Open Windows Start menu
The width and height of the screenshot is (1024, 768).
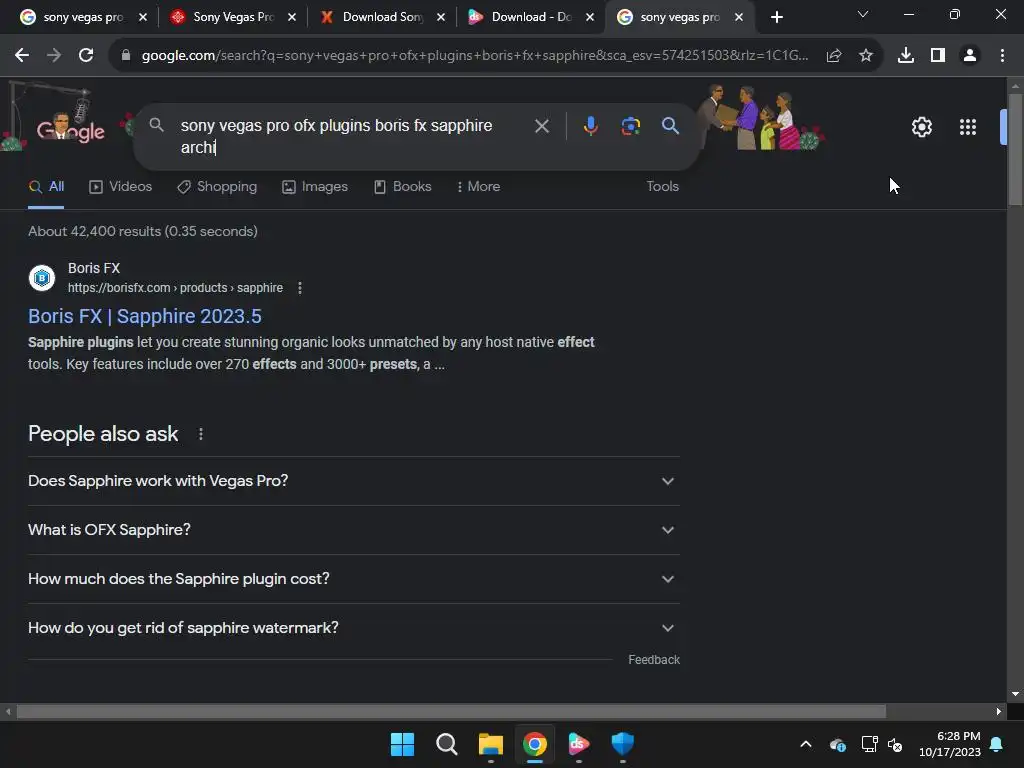point(402,744)
